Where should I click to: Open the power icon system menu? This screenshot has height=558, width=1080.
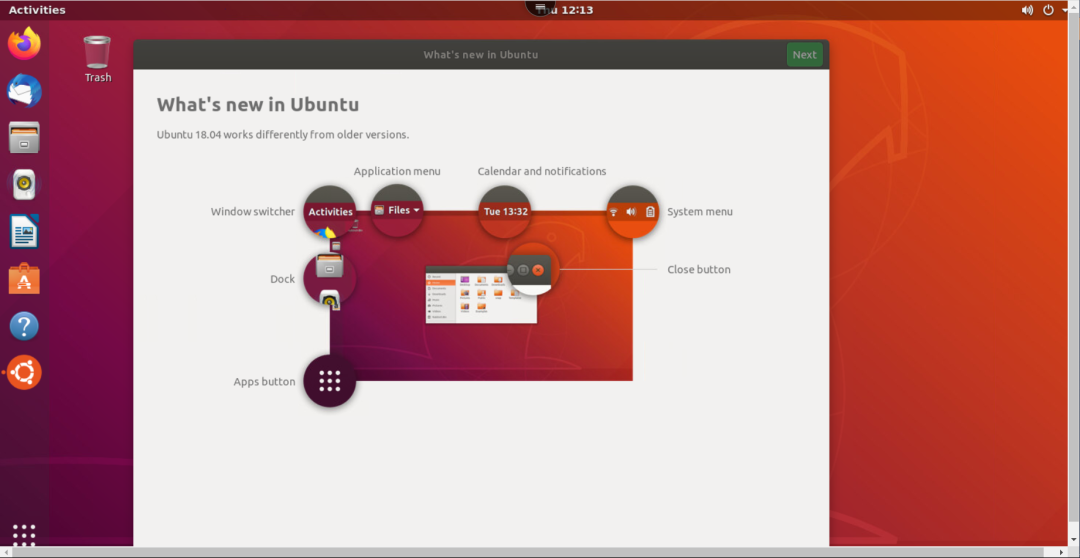(1048, 10)
